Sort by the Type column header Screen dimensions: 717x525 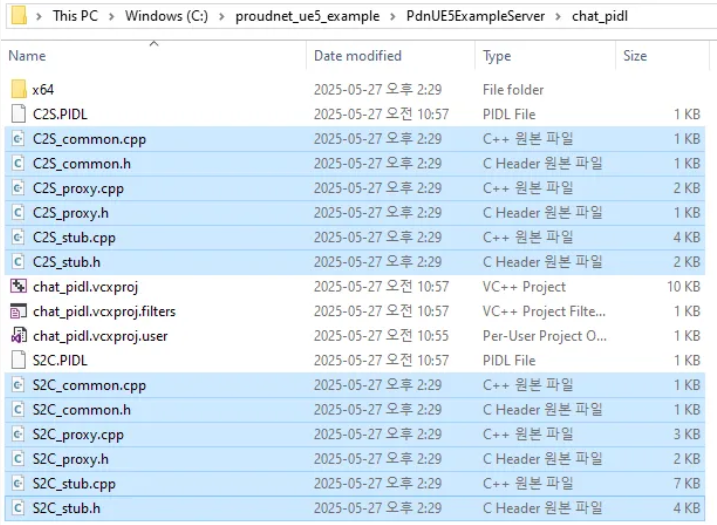[x=497, y=56]
